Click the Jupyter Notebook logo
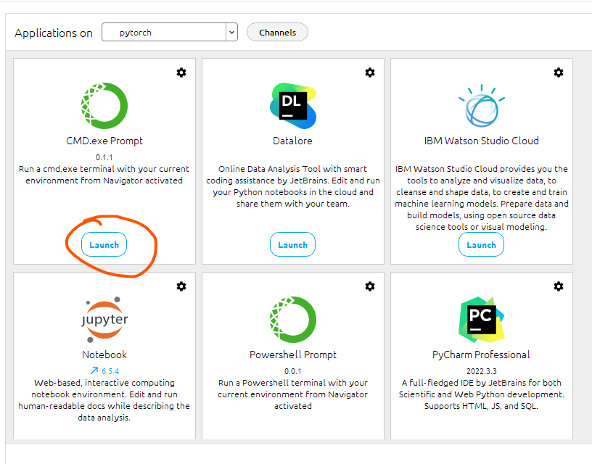This screenshot has height=464, width=592. coord(104,319)
